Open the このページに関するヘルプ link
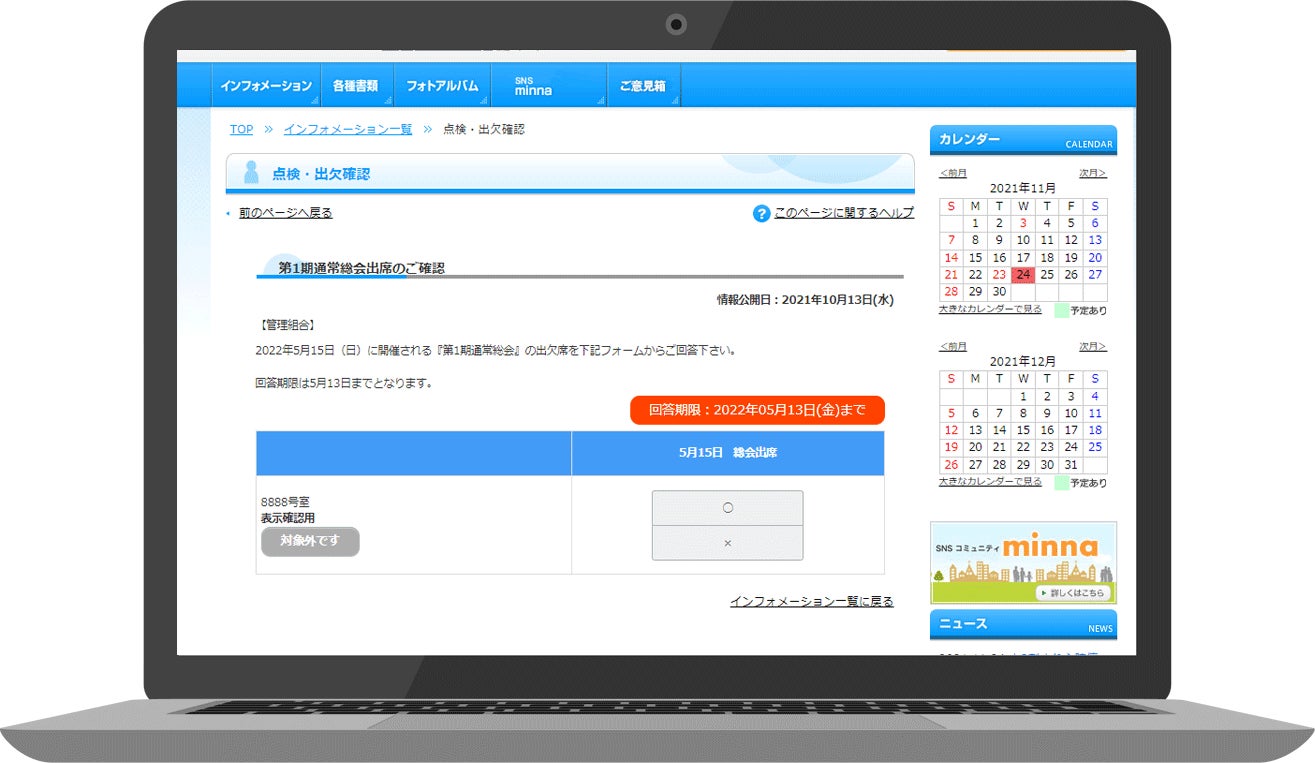The image size is (1315, 763). point(844,213)
